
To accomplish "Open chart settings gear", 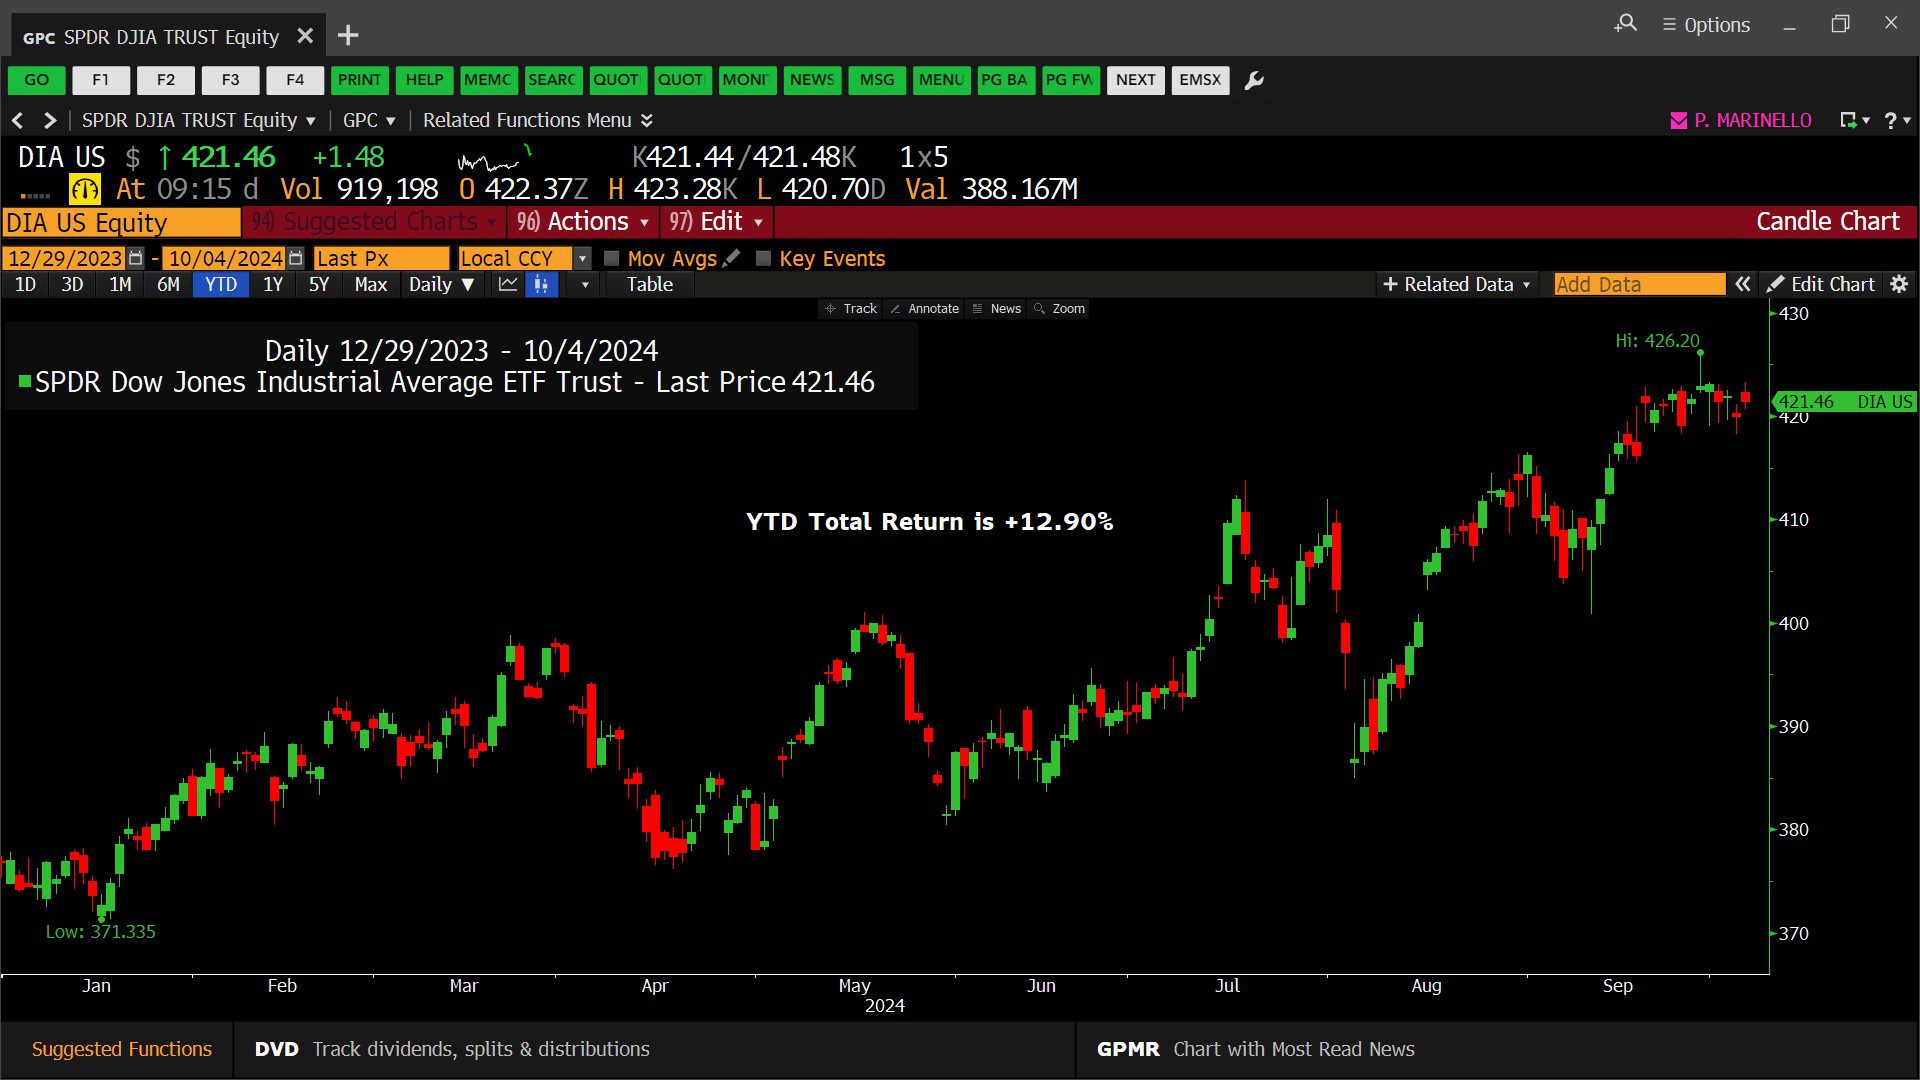I will pos(1899,284).
